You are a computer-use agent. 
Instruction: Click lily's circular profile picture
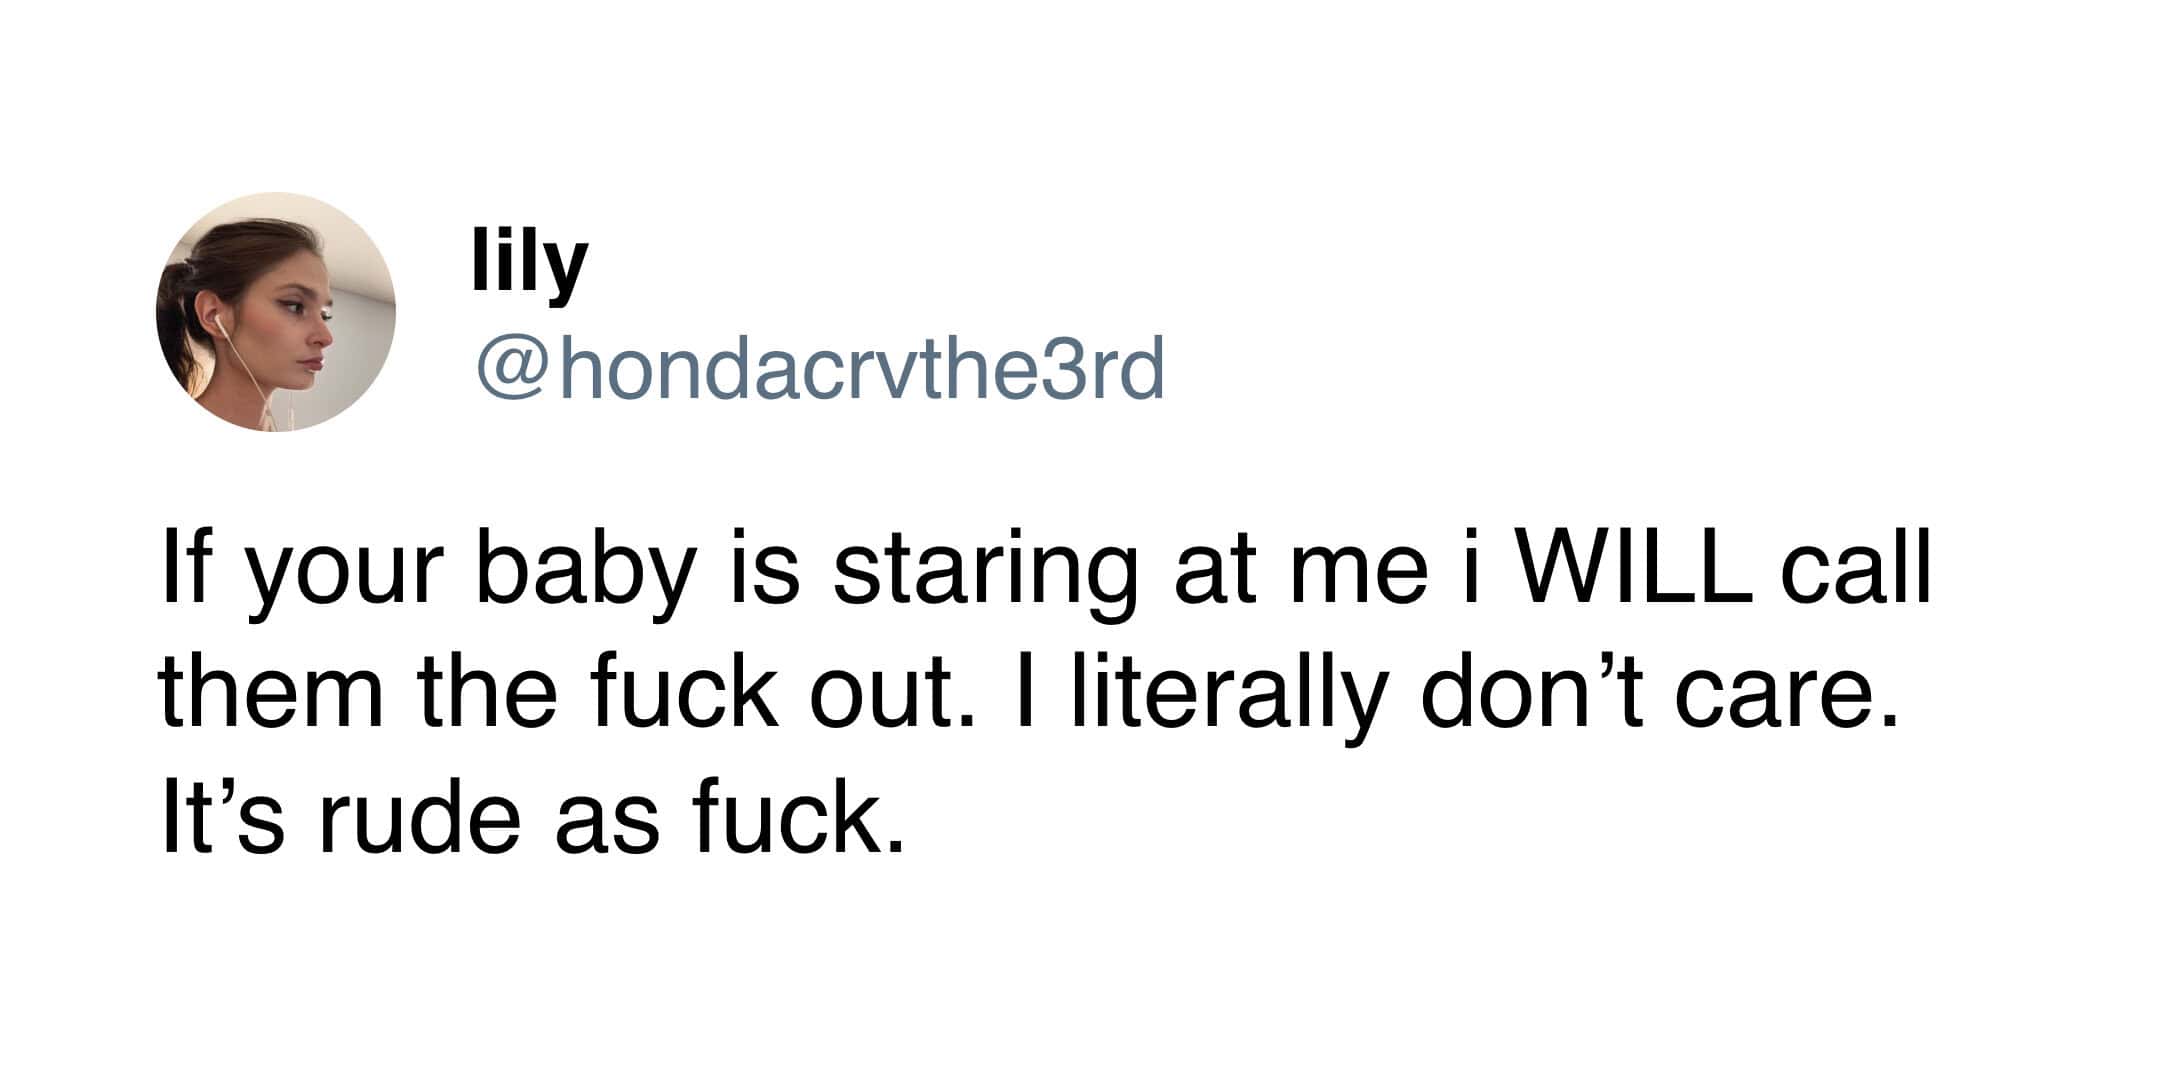(x=275, y=312)
